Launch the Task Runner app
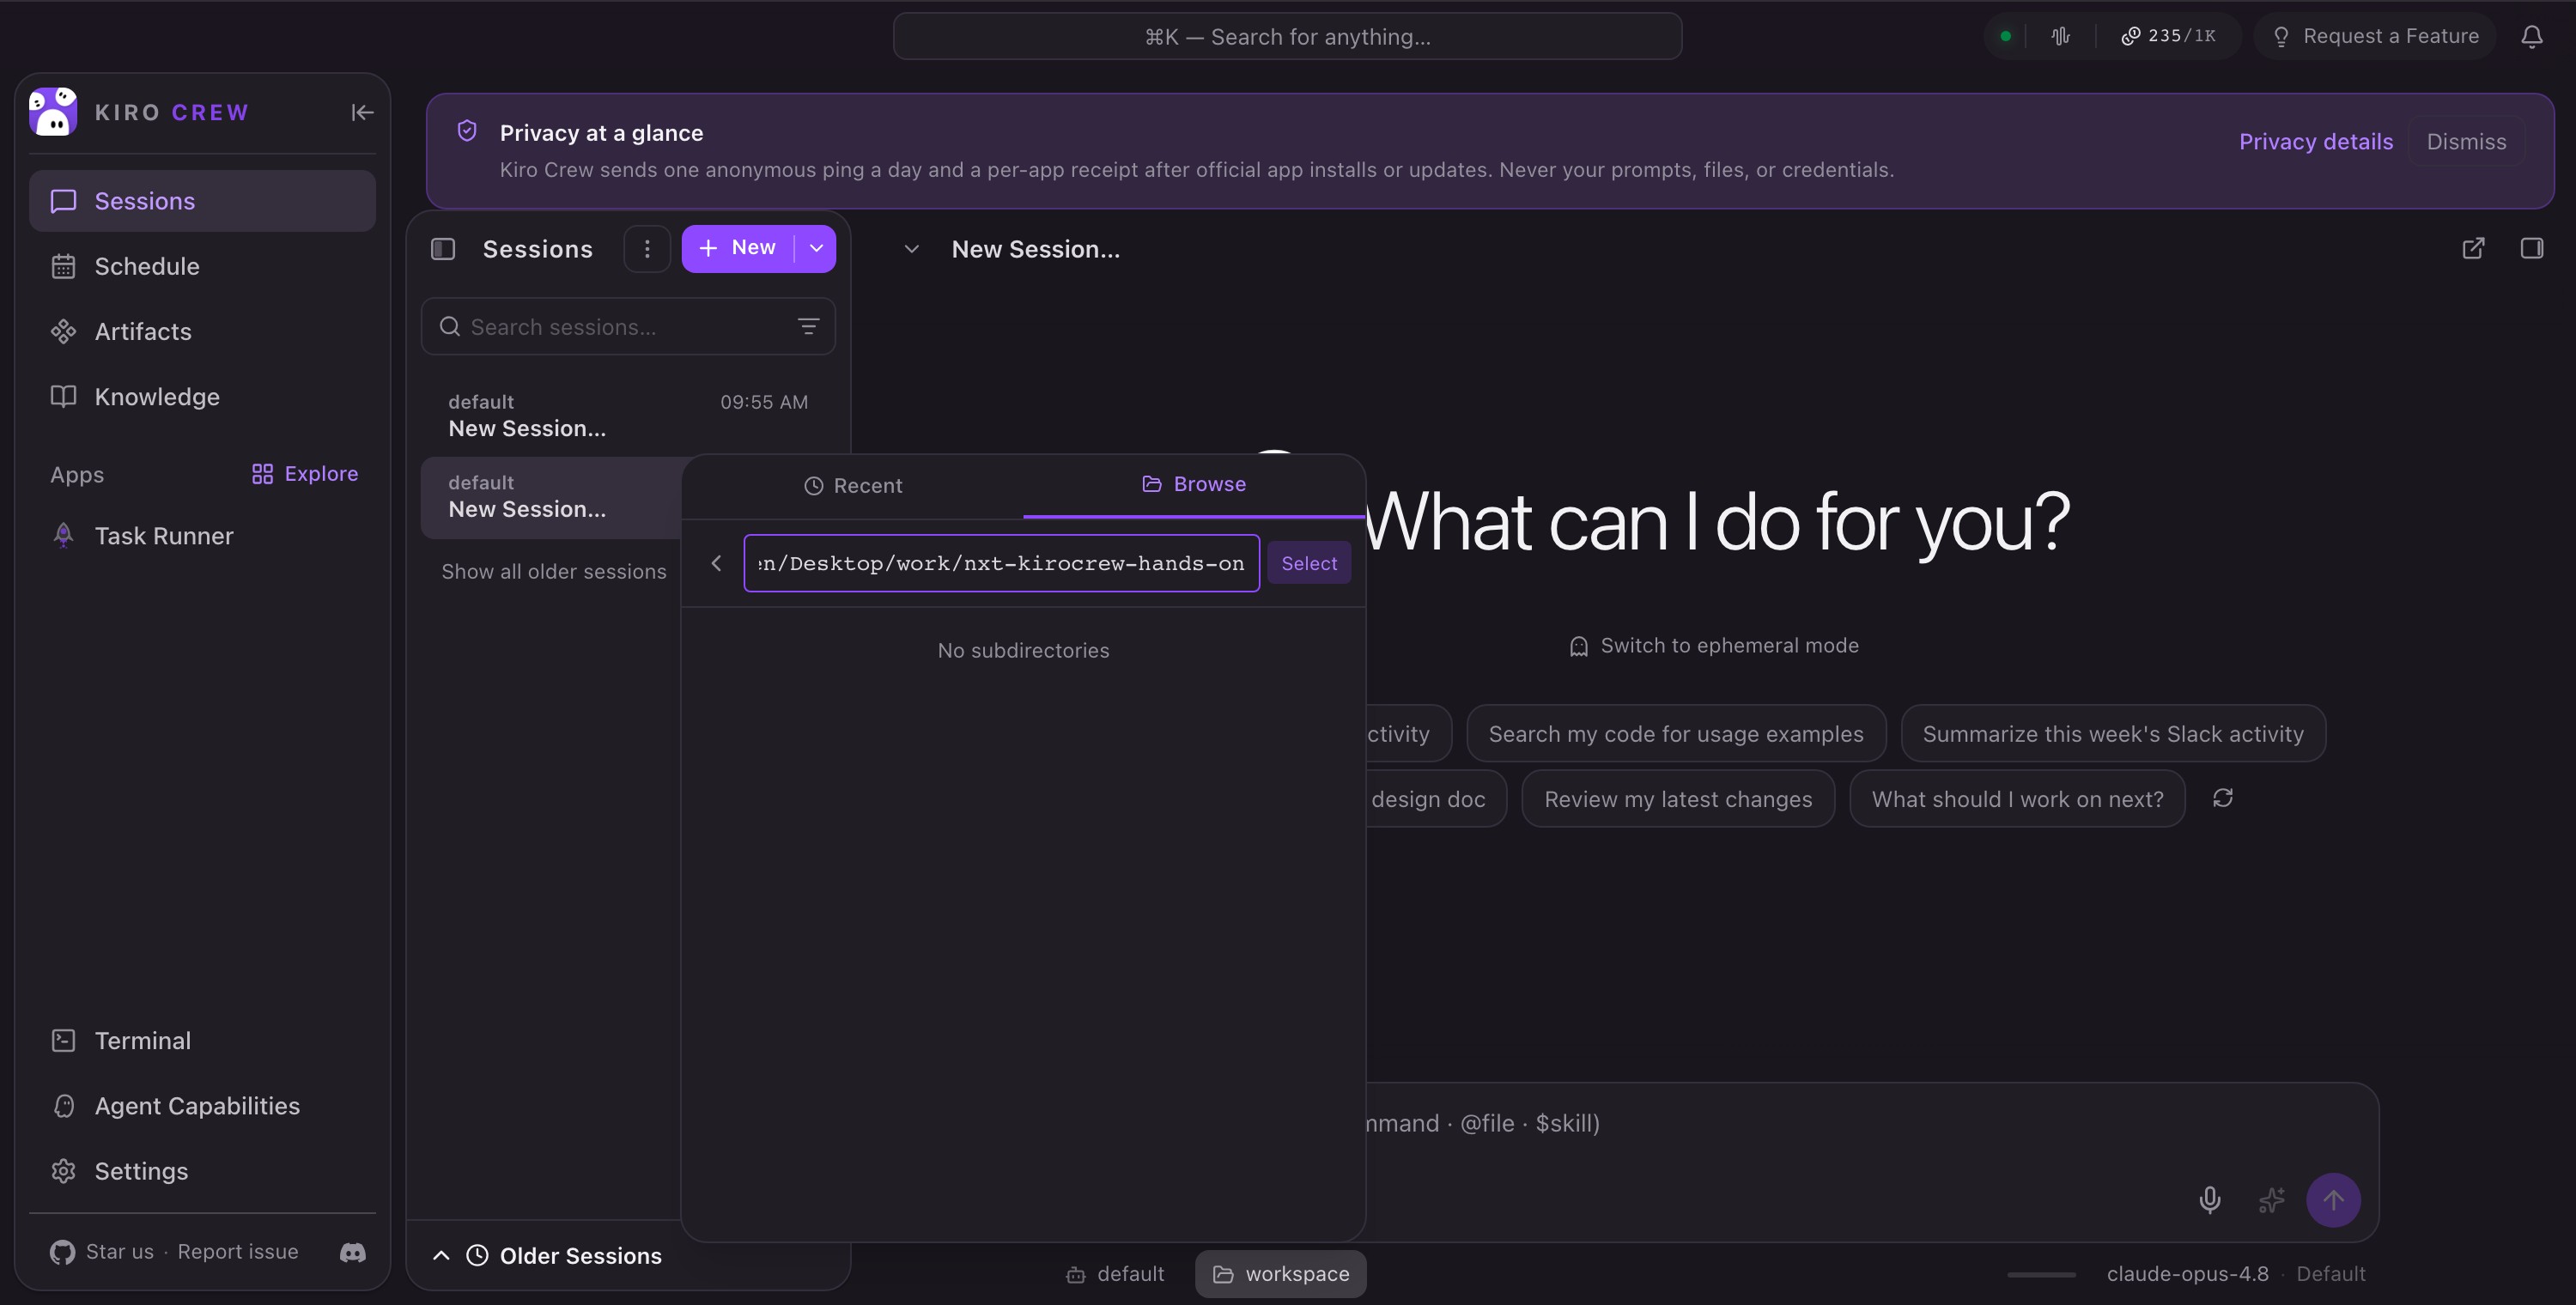 pos(202,536)
